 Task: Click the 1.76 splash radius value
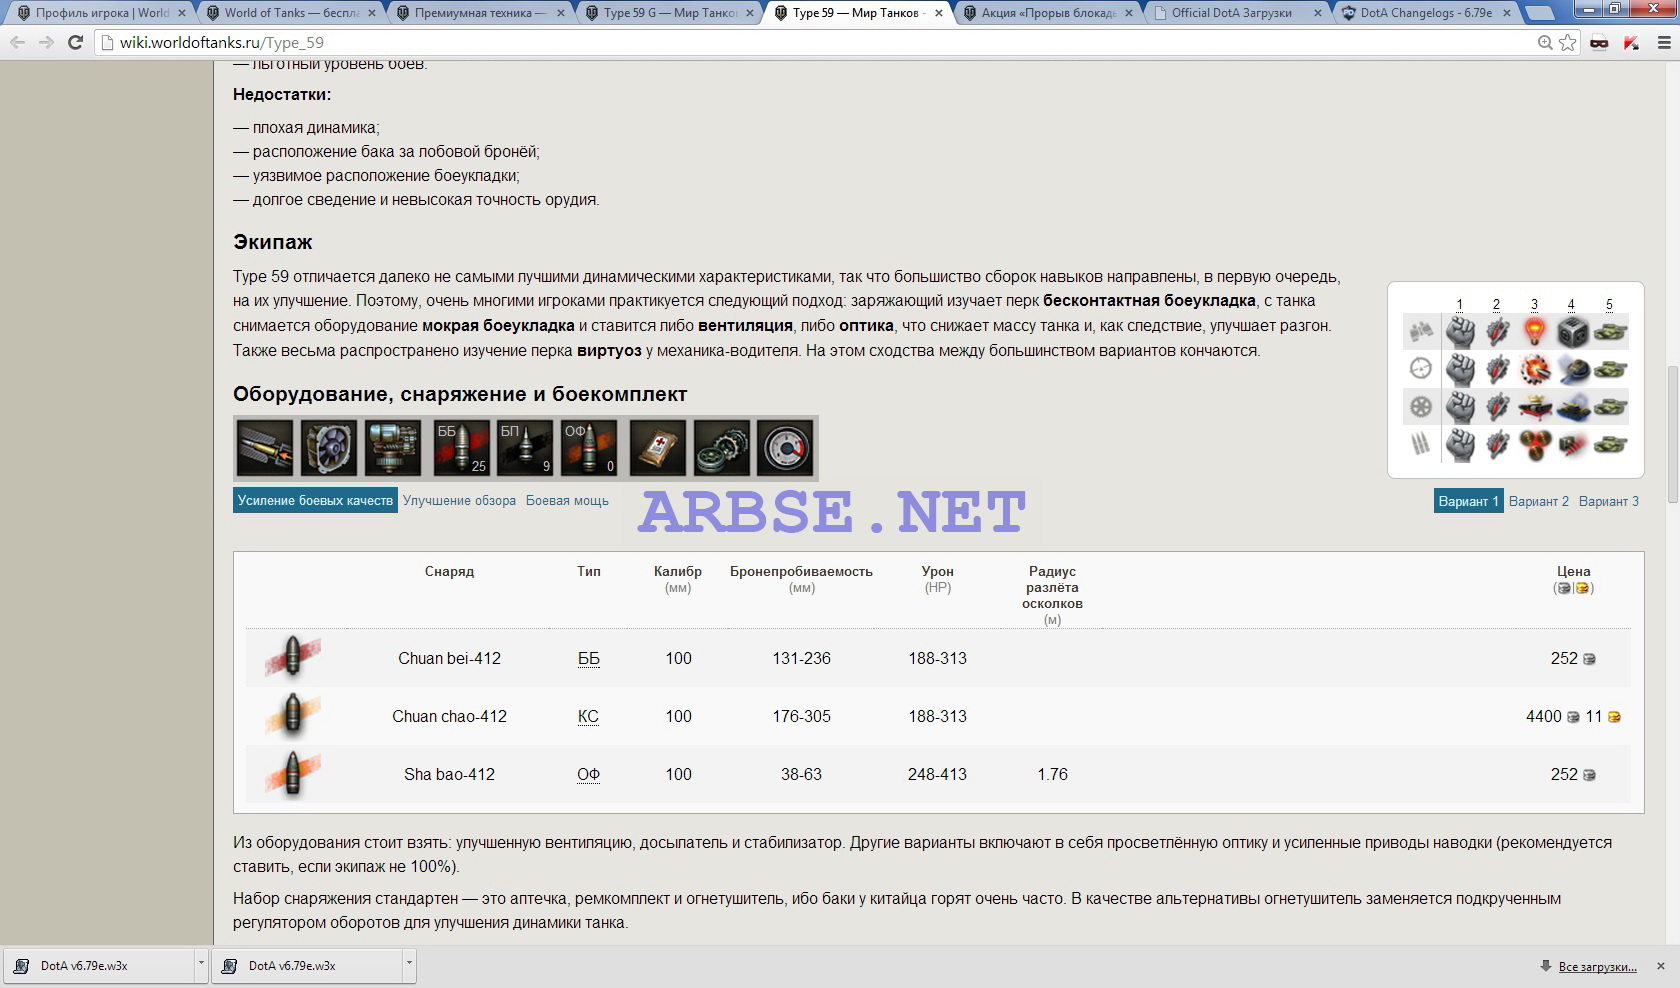point(1052,774)
